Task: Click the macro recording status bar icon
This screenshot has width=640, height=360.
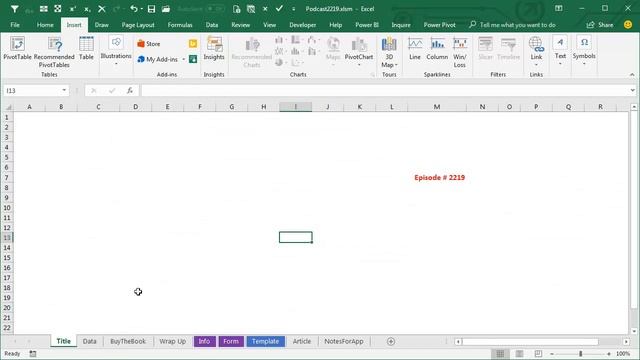Action: click(33, 354)
